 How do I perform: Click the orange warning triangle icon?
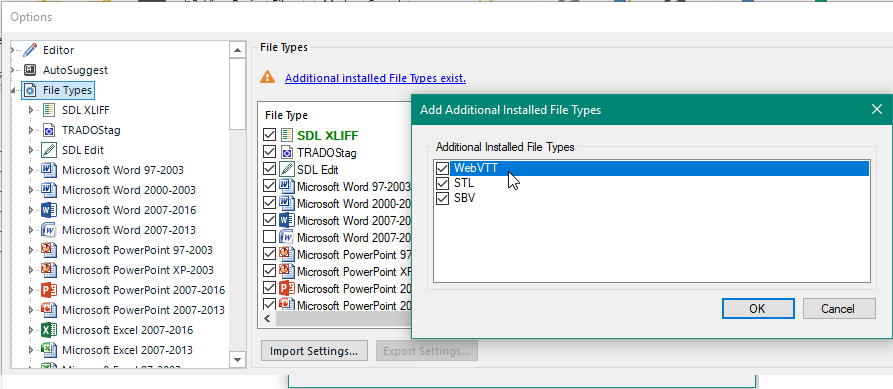click(x=267, y=77)
